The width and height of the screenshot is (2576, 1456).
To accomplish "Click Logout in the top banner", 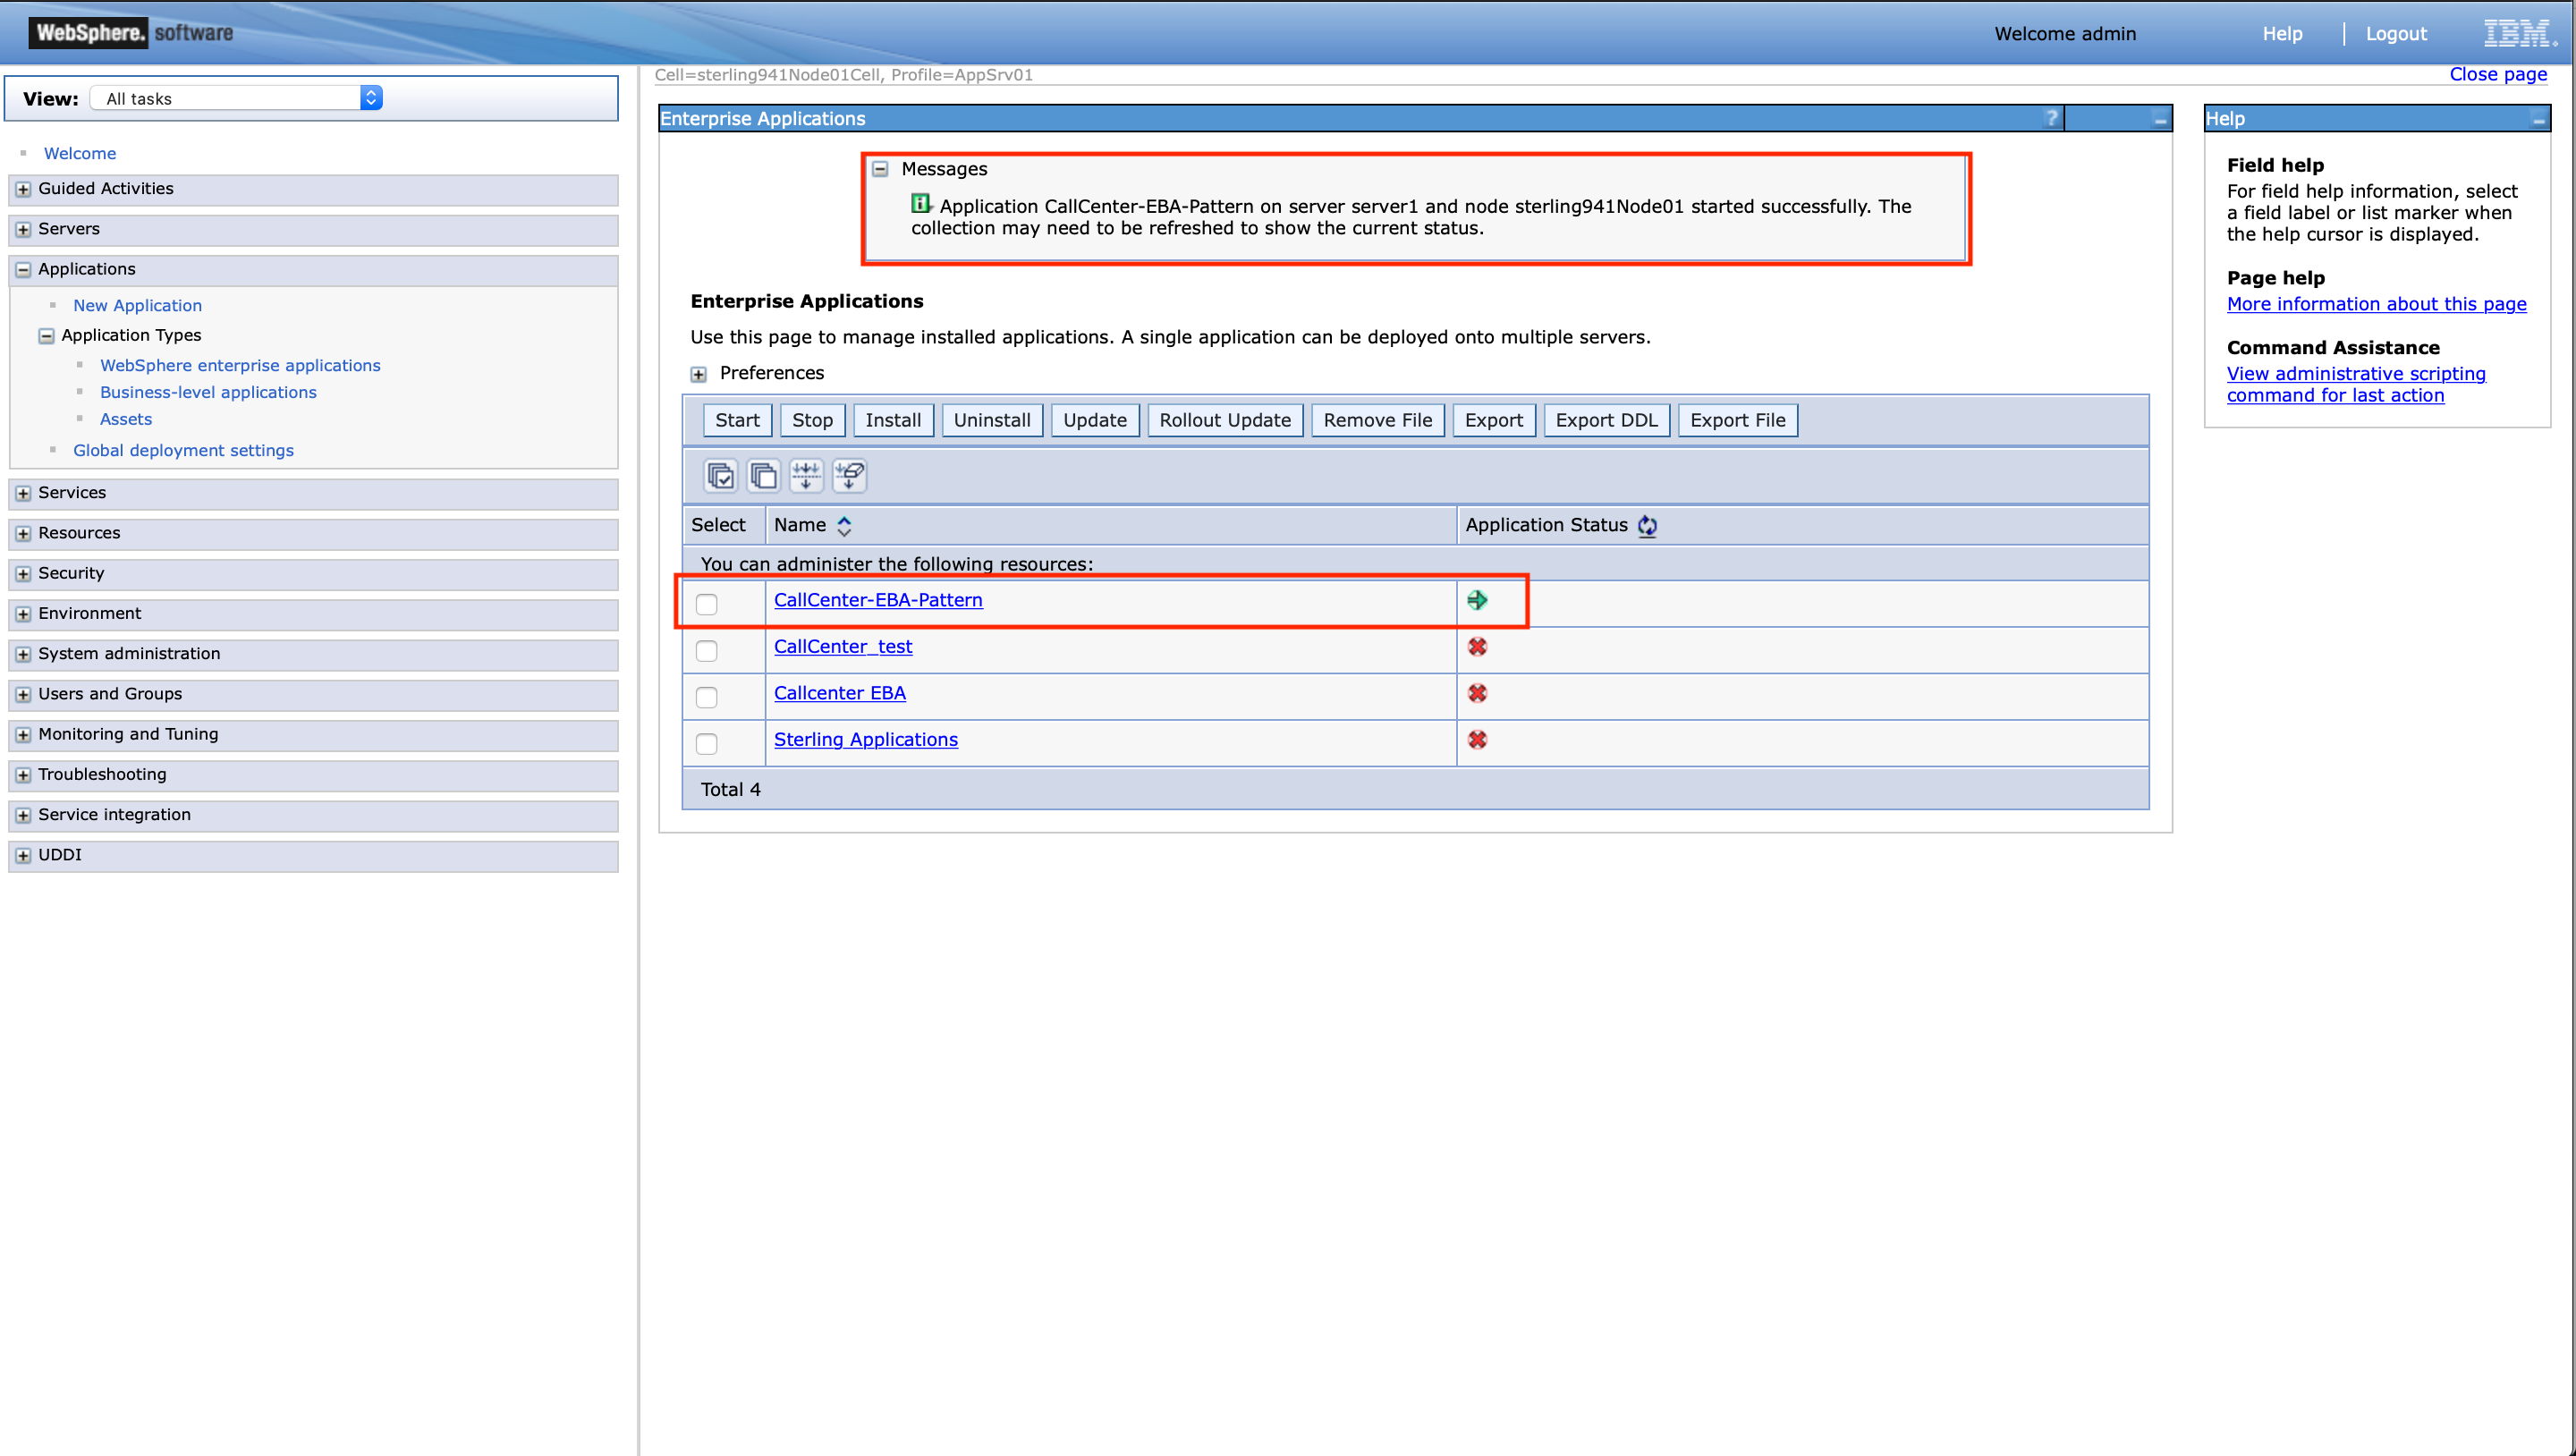I will 2396,33.
